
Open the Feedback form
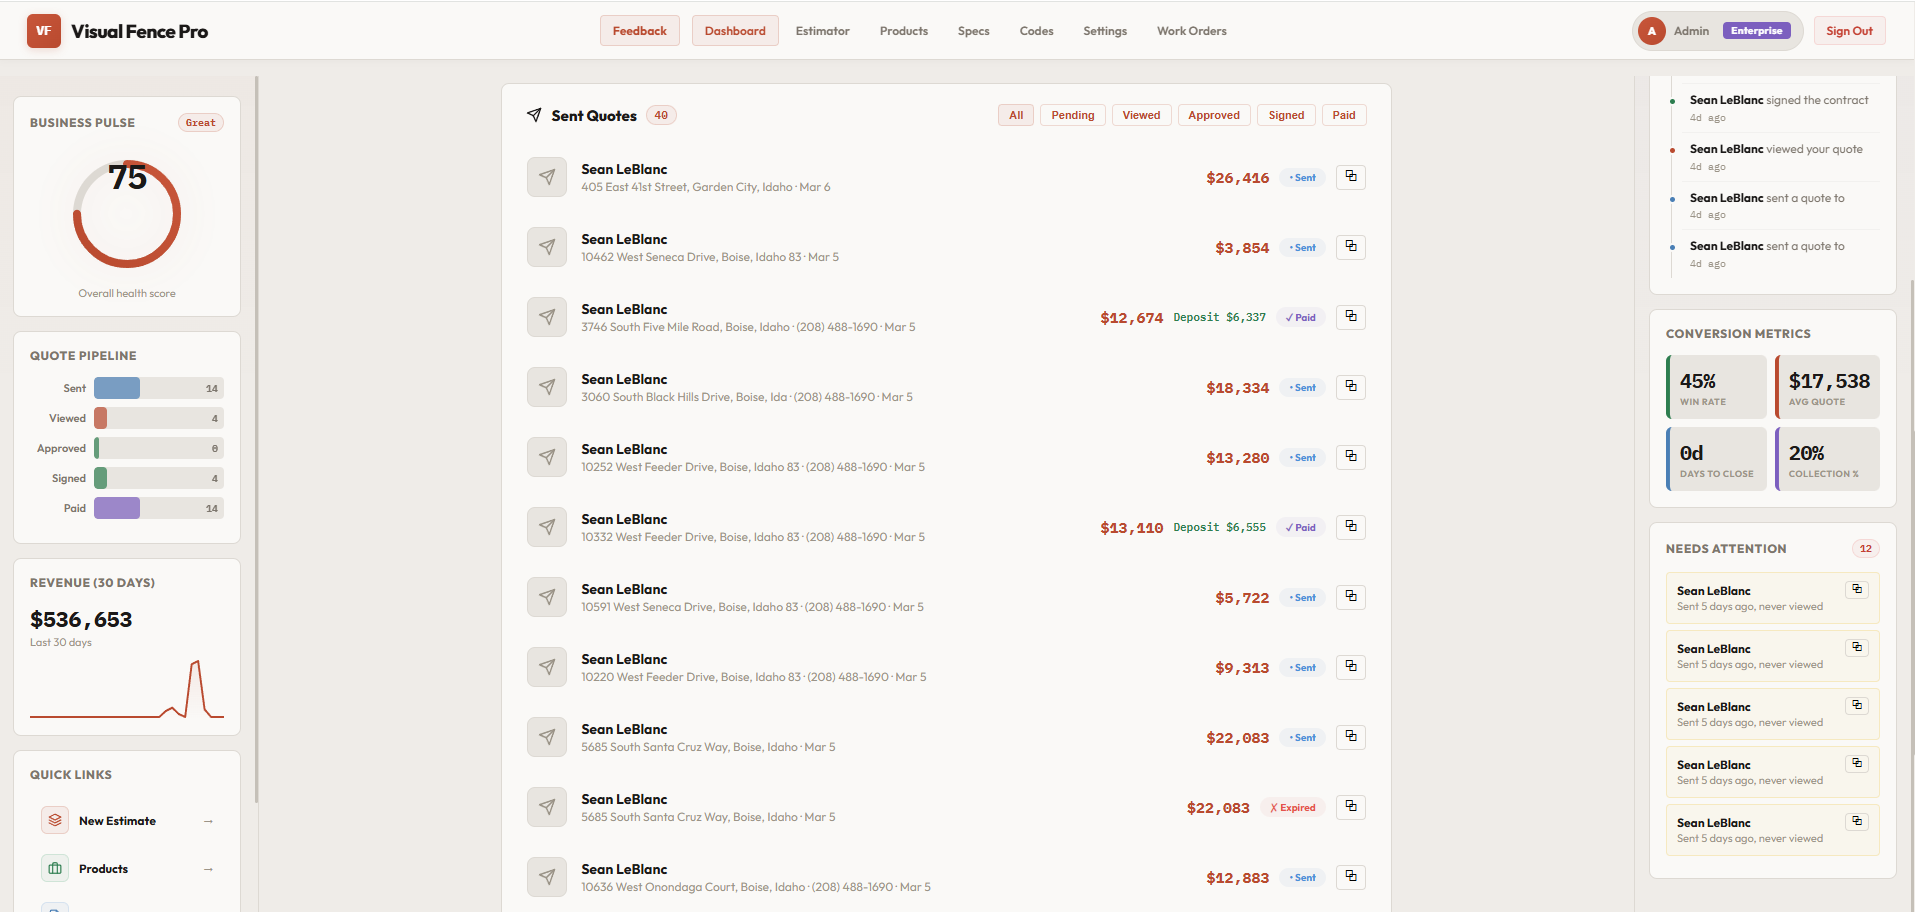639,30
